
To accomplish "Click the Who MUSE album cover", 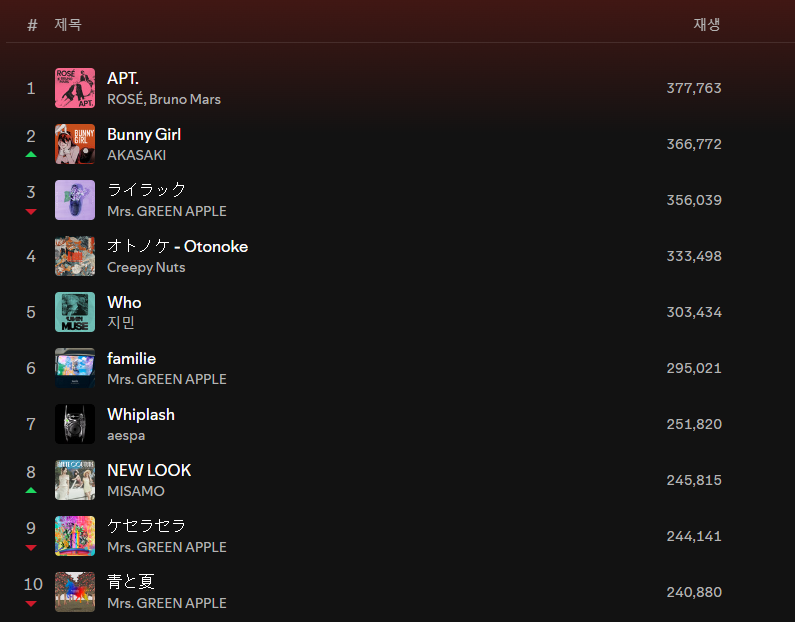I will pos(75,312).
